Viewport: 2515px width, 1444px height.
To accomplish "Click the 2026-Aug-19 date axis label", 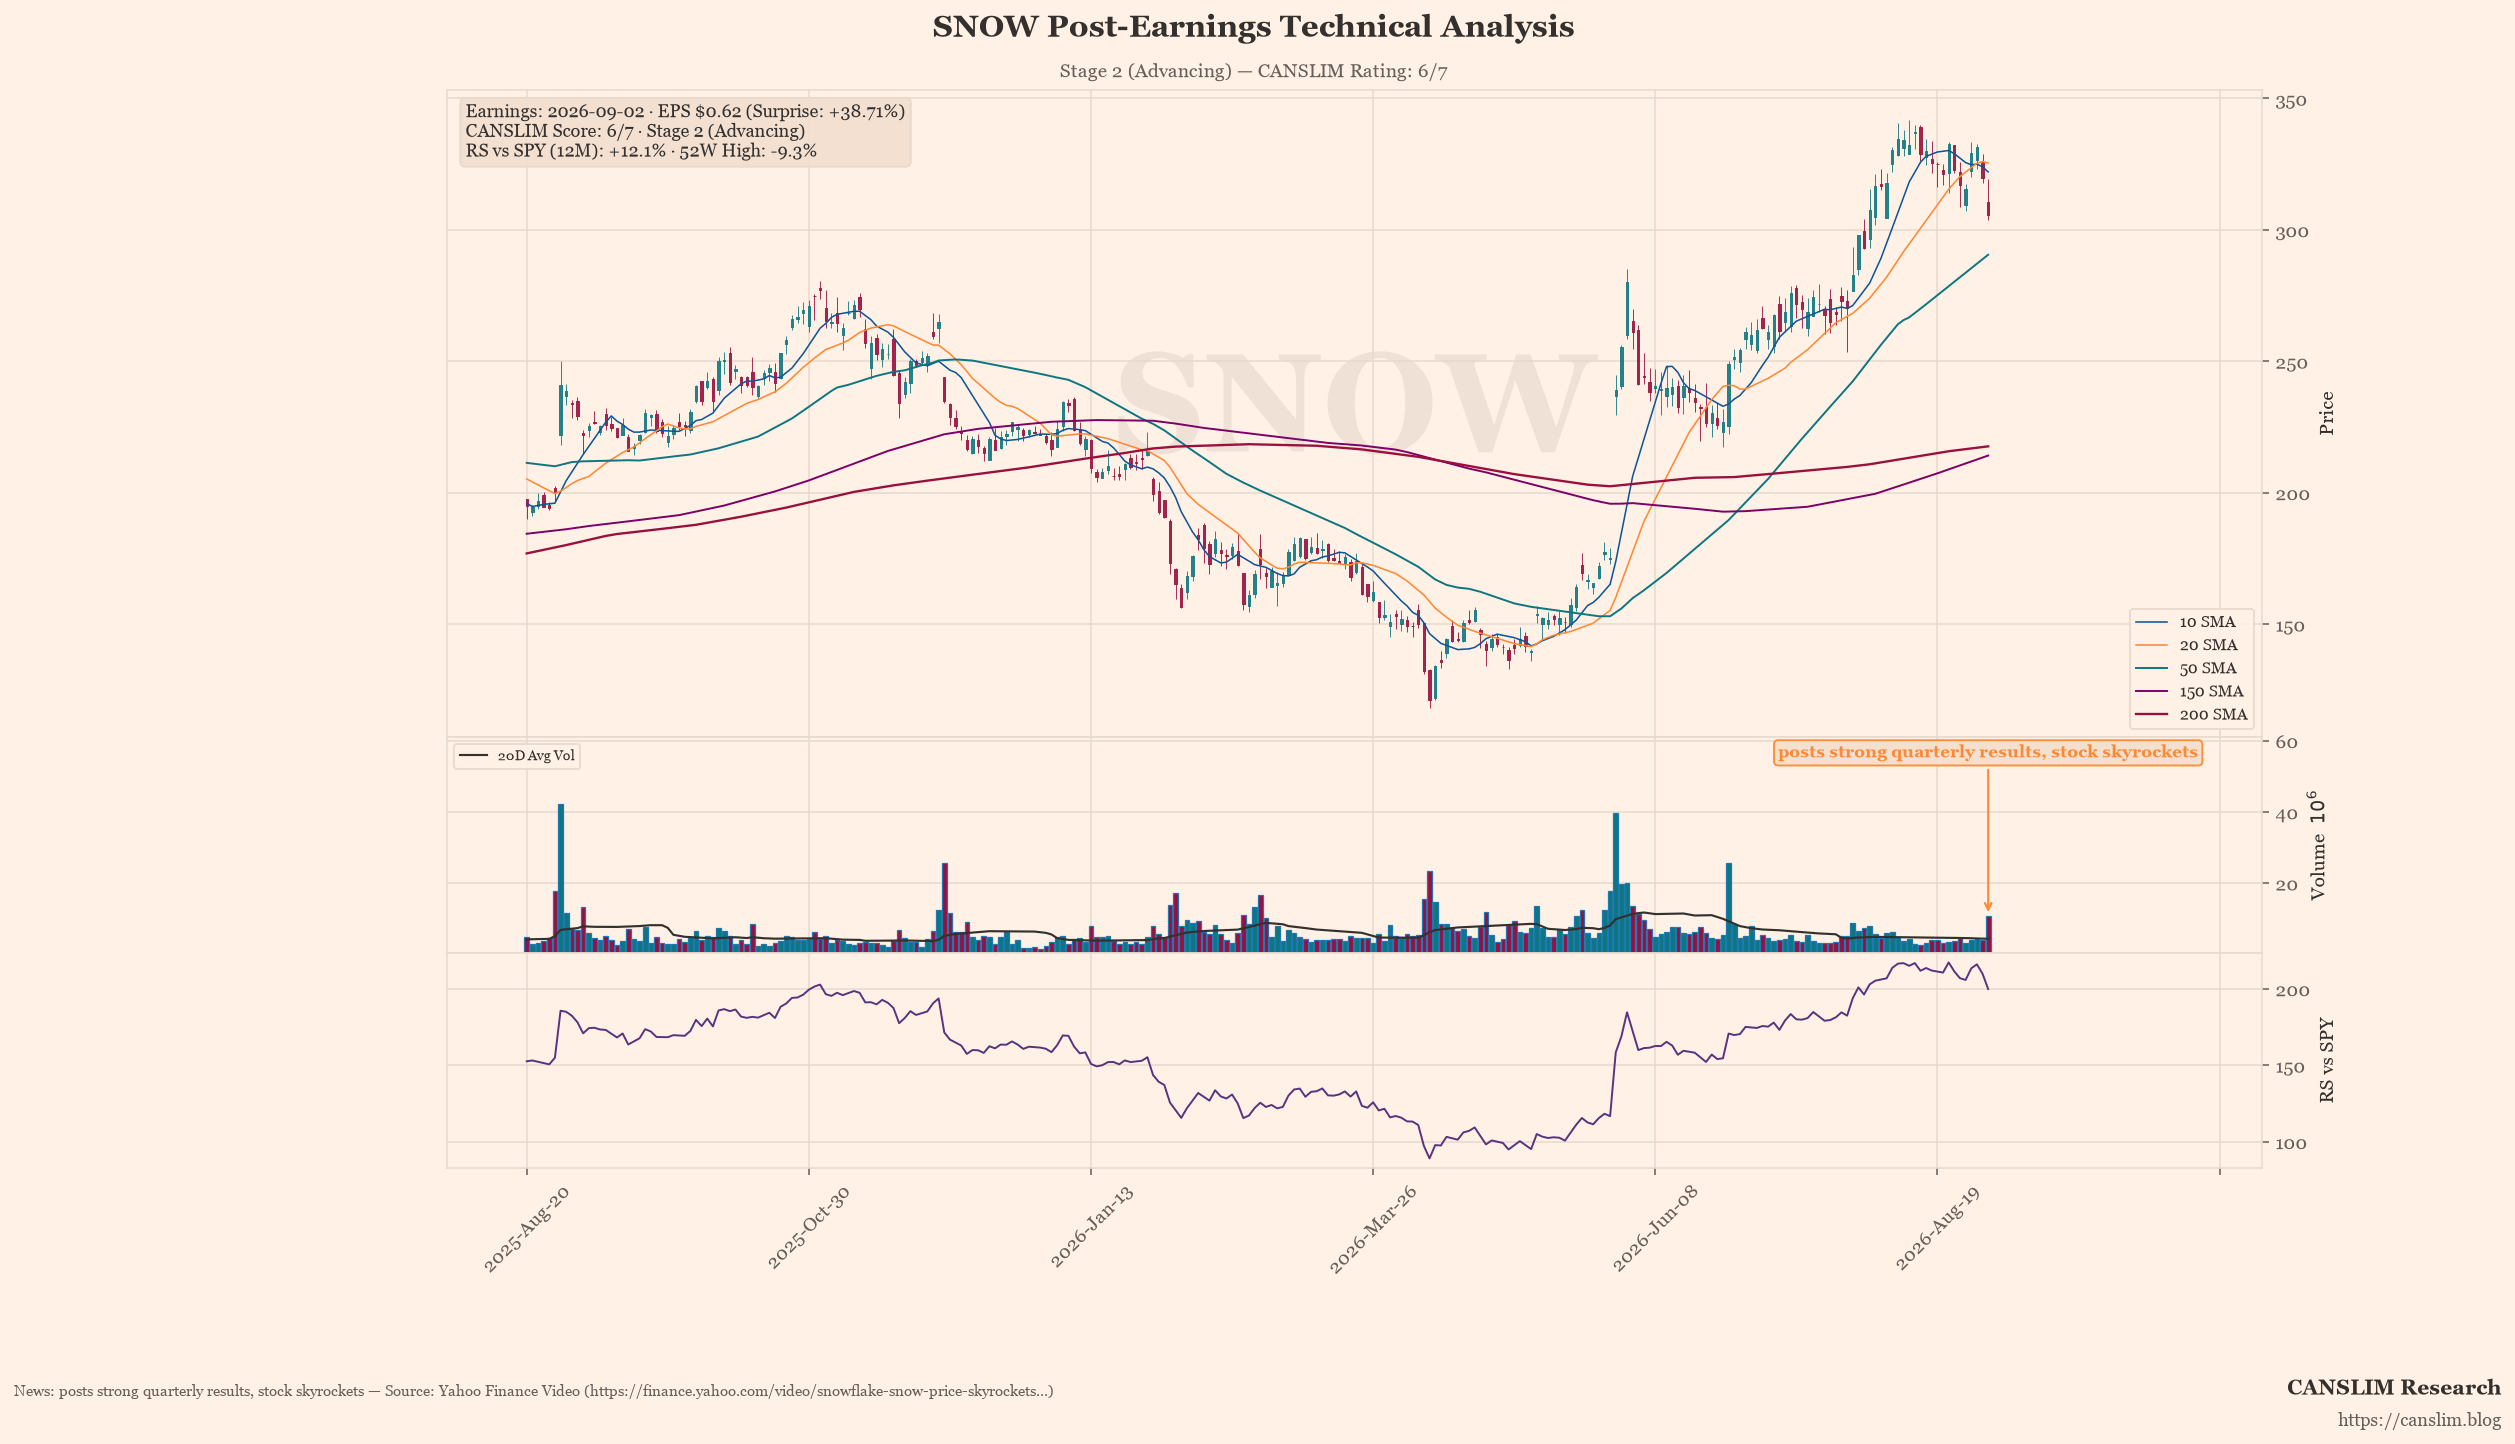I will pos(1937,1229).
